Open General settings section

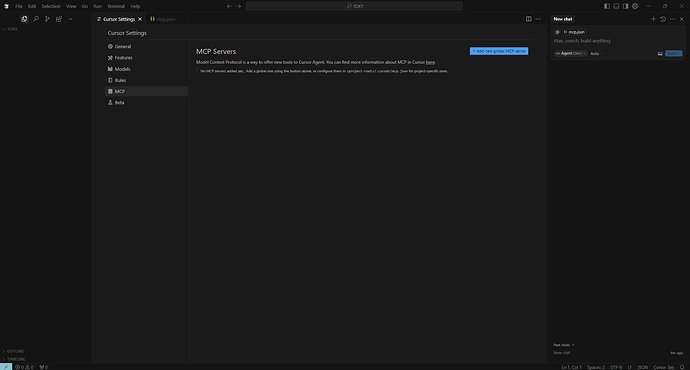(x=147, y=46)
